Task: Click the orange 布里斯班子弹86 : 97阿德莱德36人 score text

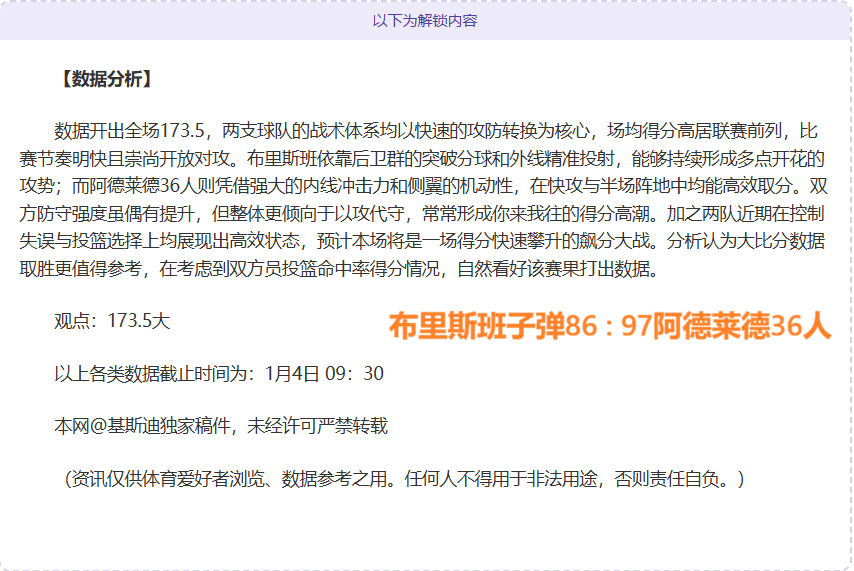Action: (609, 326)
